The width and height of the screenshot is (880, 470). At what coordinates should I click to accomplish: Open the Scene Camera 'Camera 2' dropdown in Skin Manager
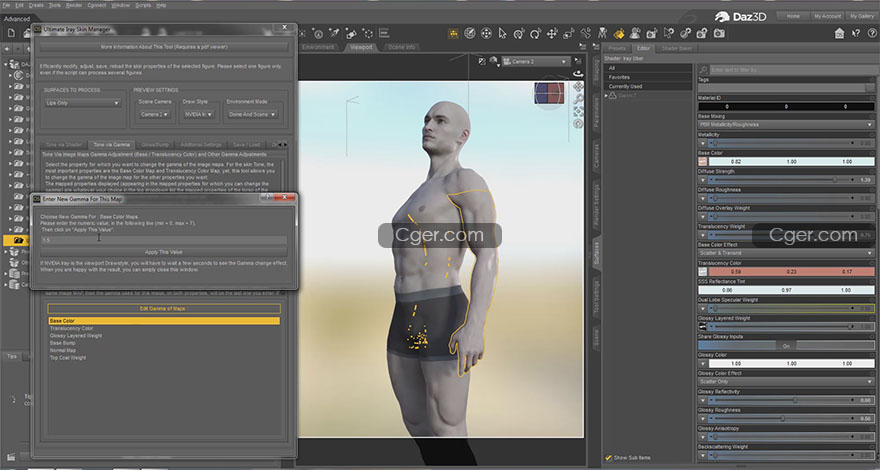(155, 115)
